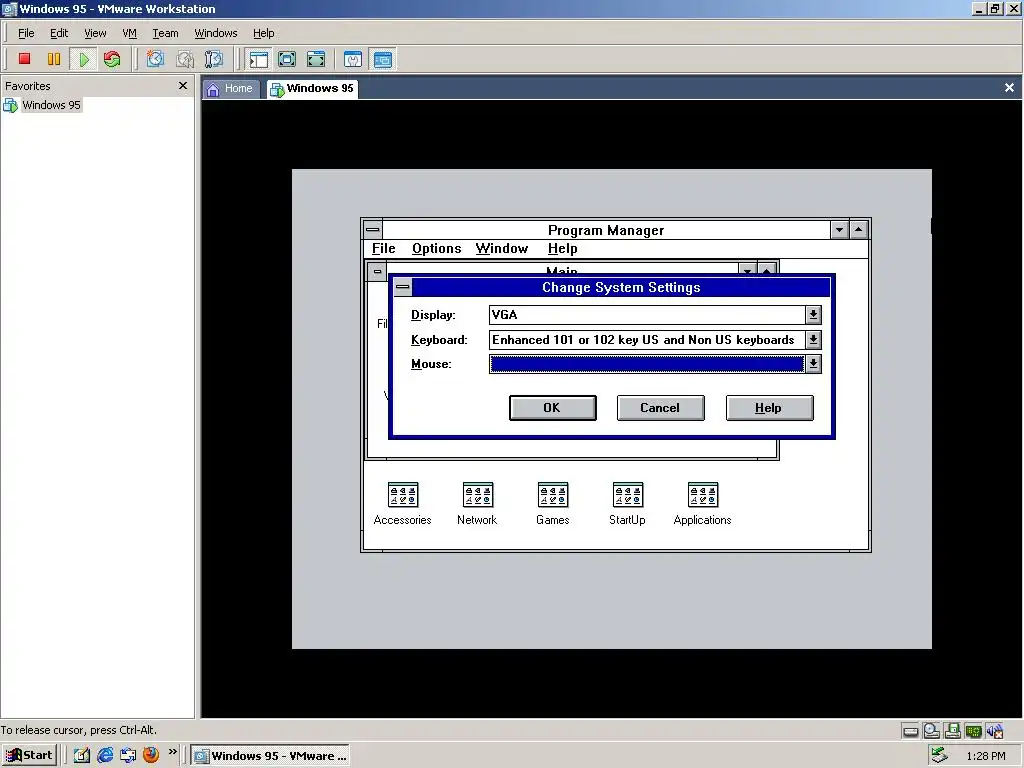Open the Mouse dropdown arrow
Viewport: 1024px width, 768px height.
pos(813,364)
